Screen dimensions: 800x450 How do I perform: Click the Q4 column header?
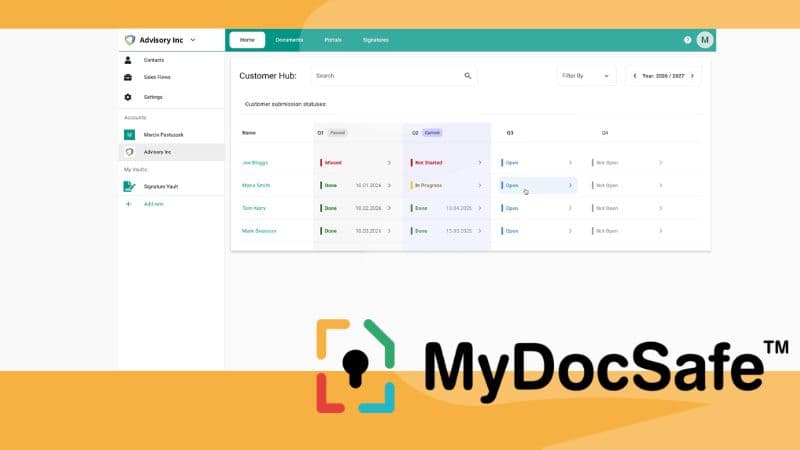pyautogui.click(x=605, y=133)
